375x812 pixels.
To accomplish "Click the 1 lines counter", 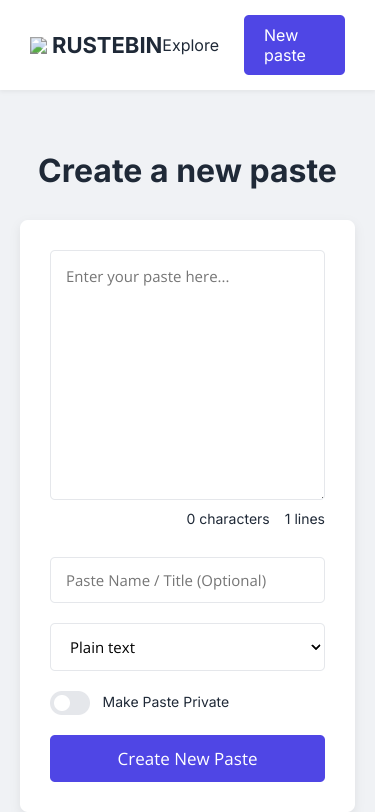I will [x=305, y=519].
